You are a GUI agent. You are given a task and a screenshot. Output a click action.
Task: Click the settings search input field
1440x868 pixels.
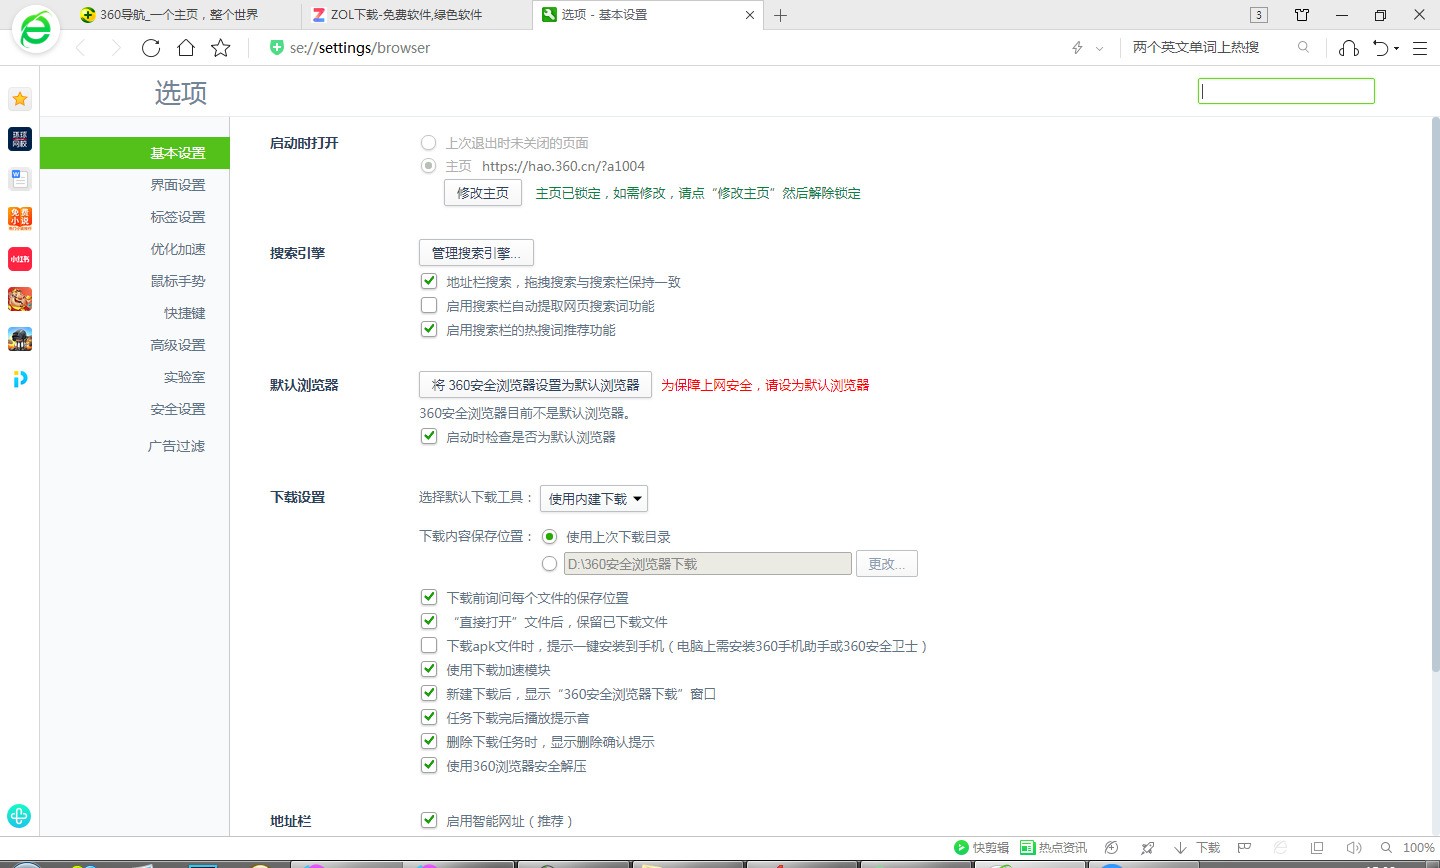tap(1286, 91)
